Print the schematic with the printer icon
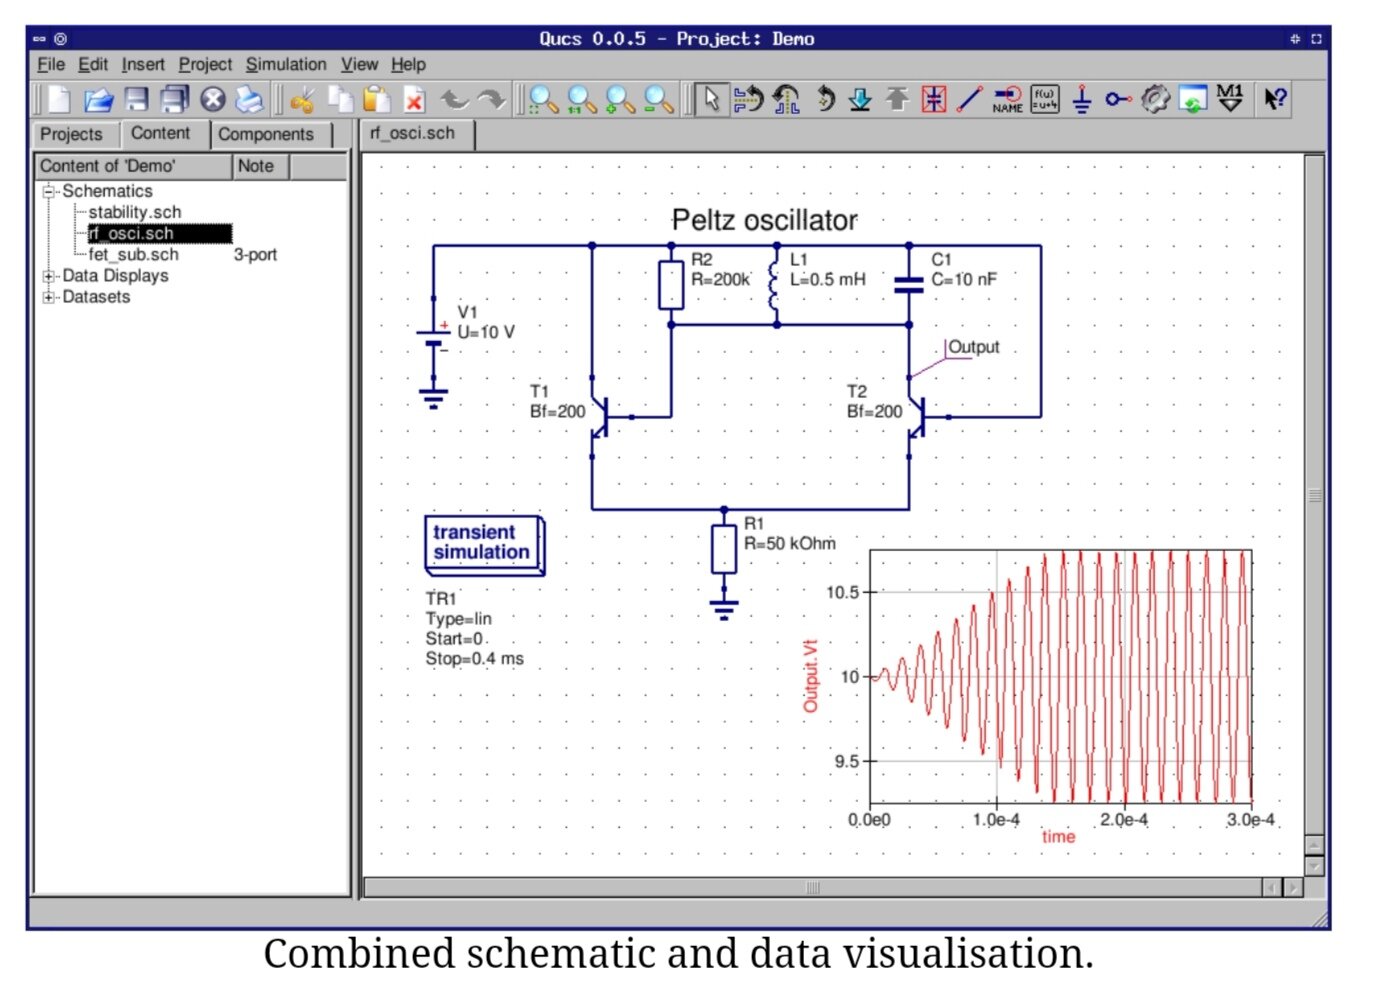The width and height of the screenshot is (1383, 994). pyautogui.click(x=249, y=99)
